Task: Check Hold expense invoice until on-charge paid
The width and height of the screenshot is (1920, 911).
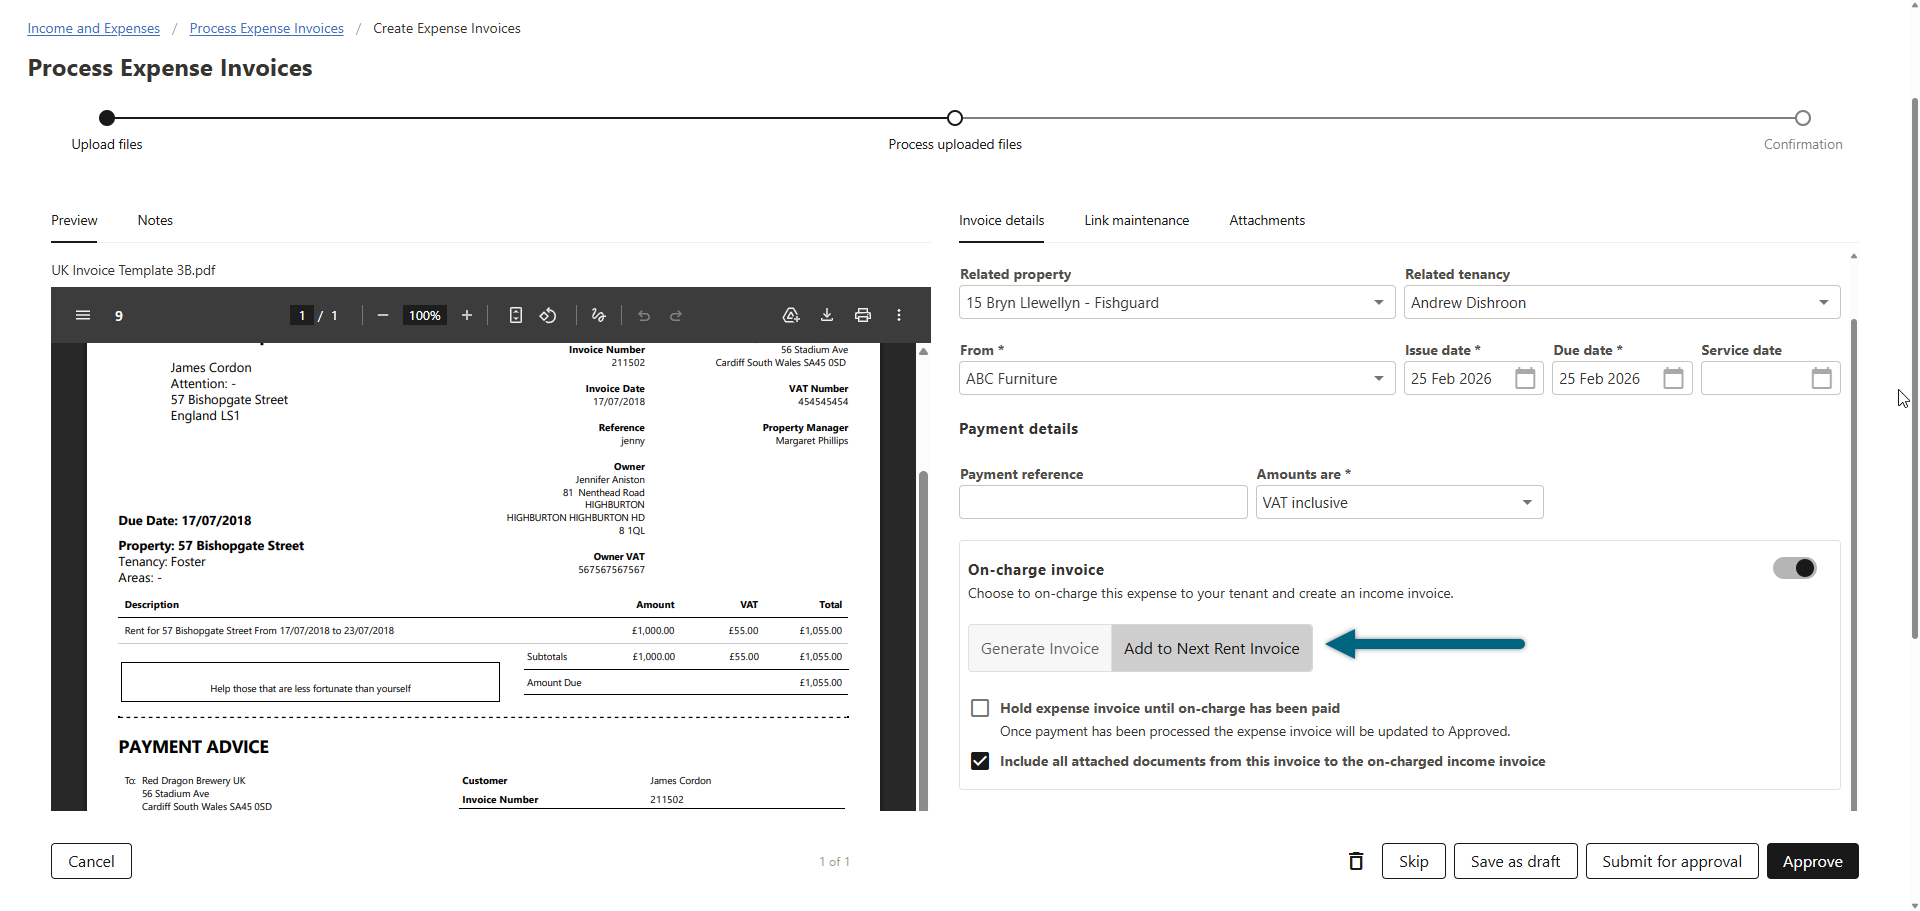Action: point(980,708)
